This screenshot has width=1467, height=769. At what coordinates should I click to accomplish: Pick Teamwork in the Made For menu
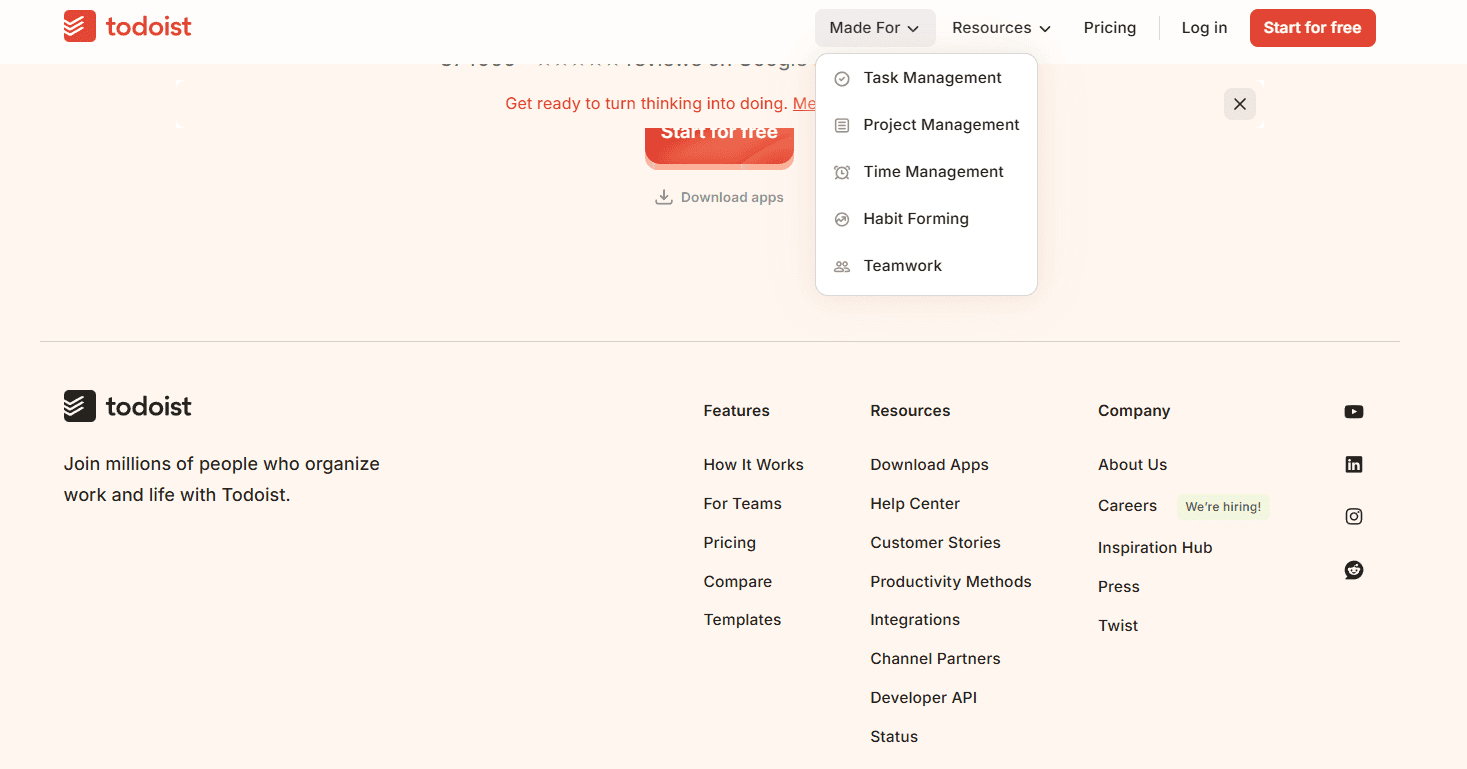(x=926, y=266)
